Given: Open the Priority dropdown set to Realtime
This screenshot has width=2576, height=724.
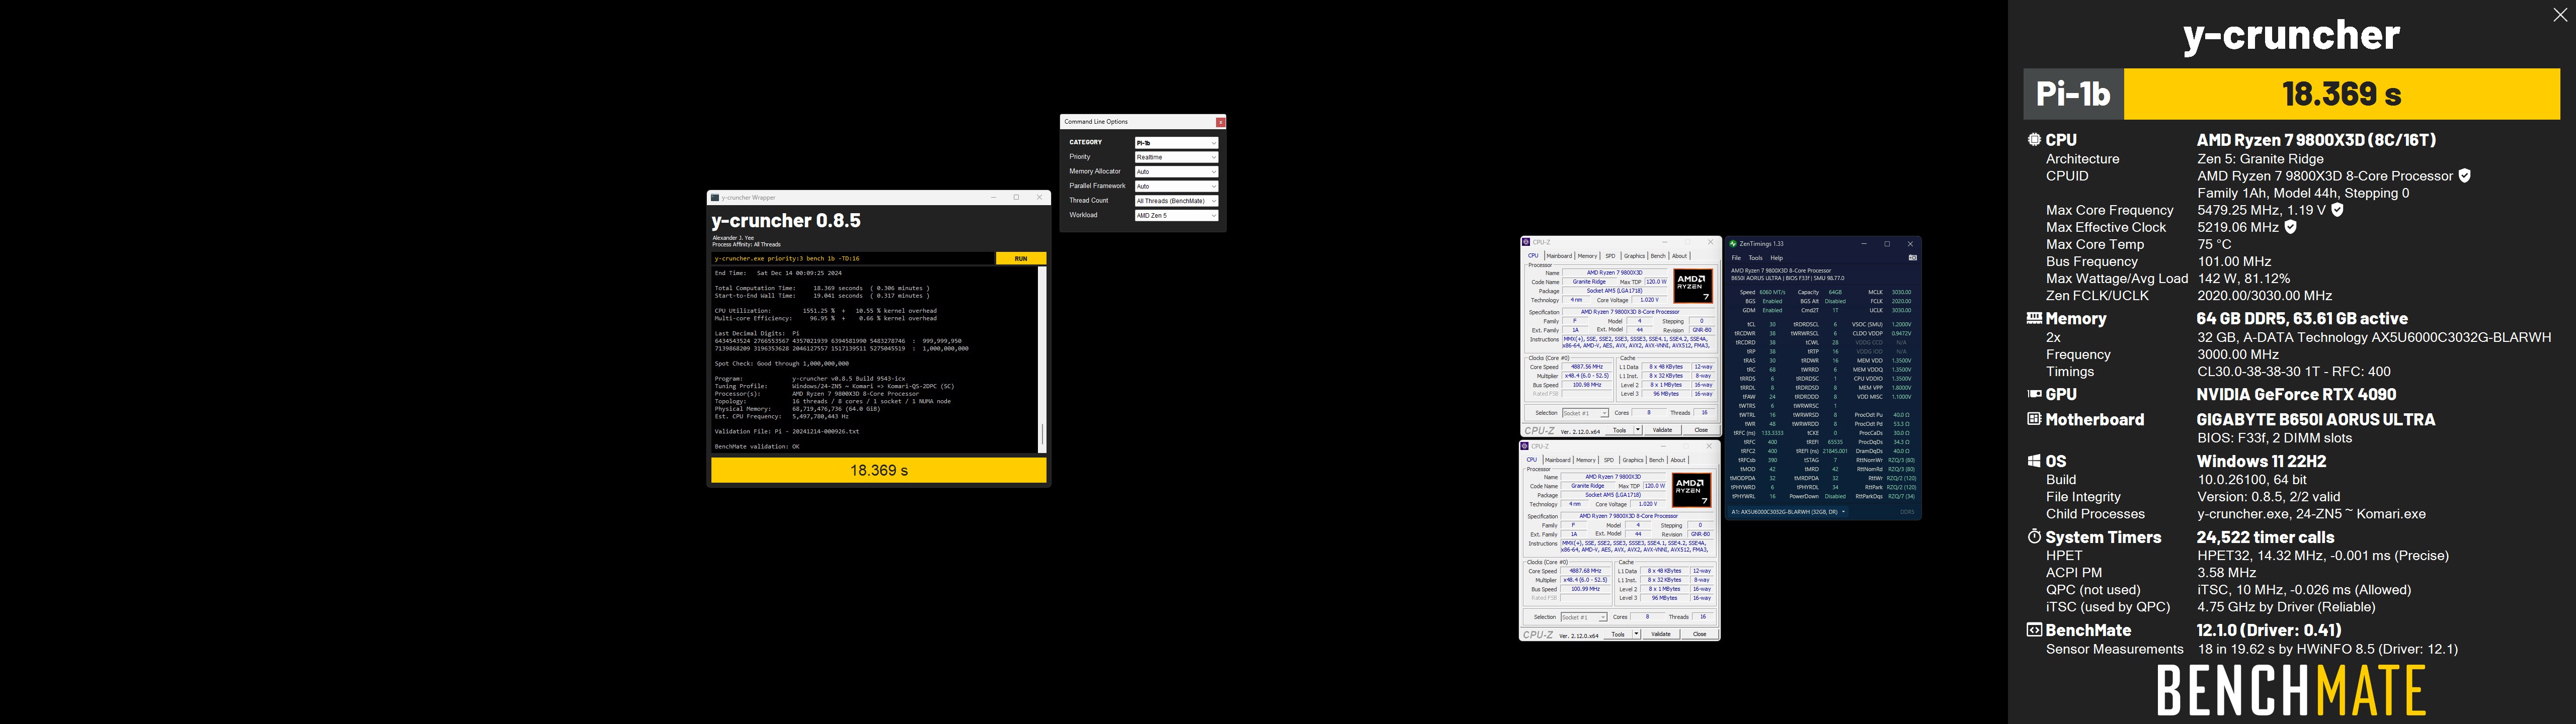Looking at the screenshot, I should click(1176, 157).
